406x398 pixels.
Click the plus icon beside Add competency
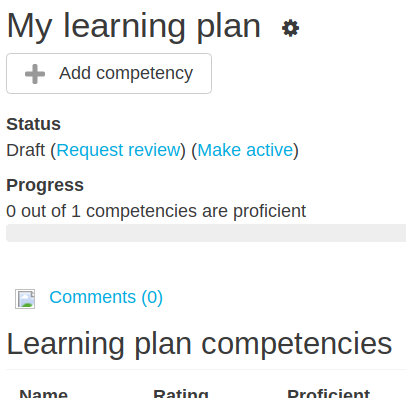(x=35, y=74)
